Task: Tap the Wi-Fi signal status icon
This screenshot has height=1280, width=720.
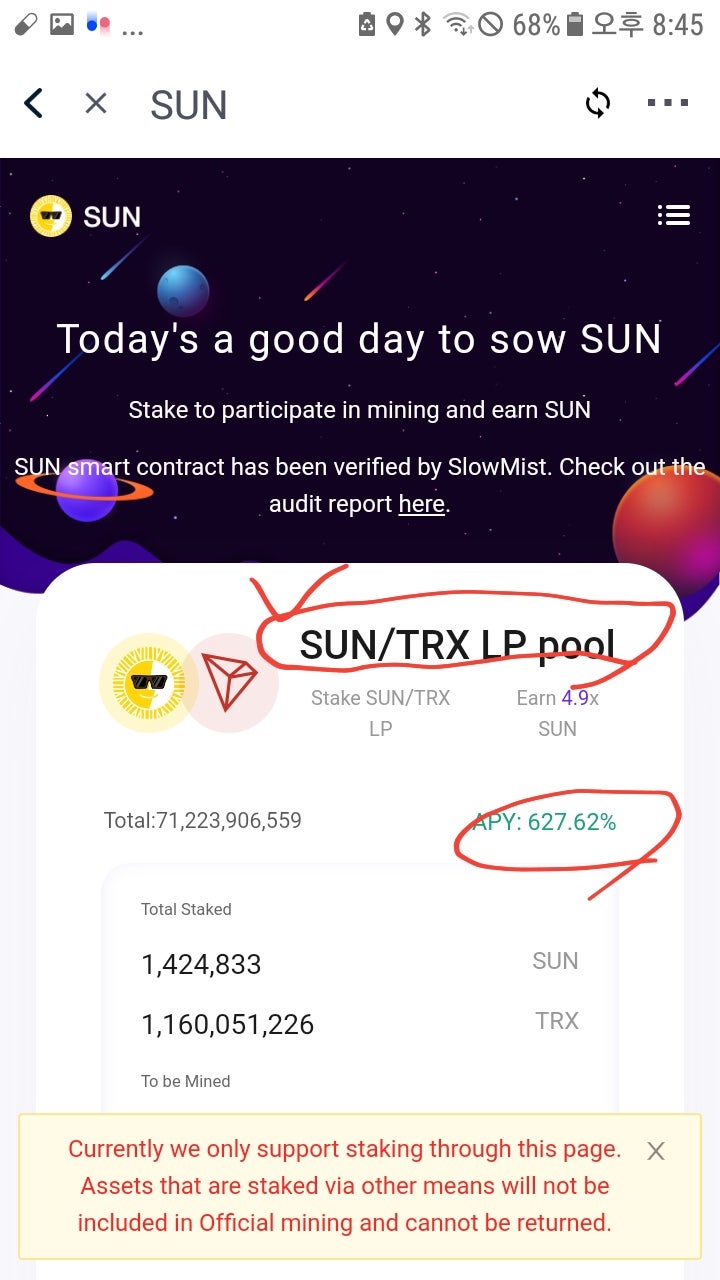Action: point(458,24)
